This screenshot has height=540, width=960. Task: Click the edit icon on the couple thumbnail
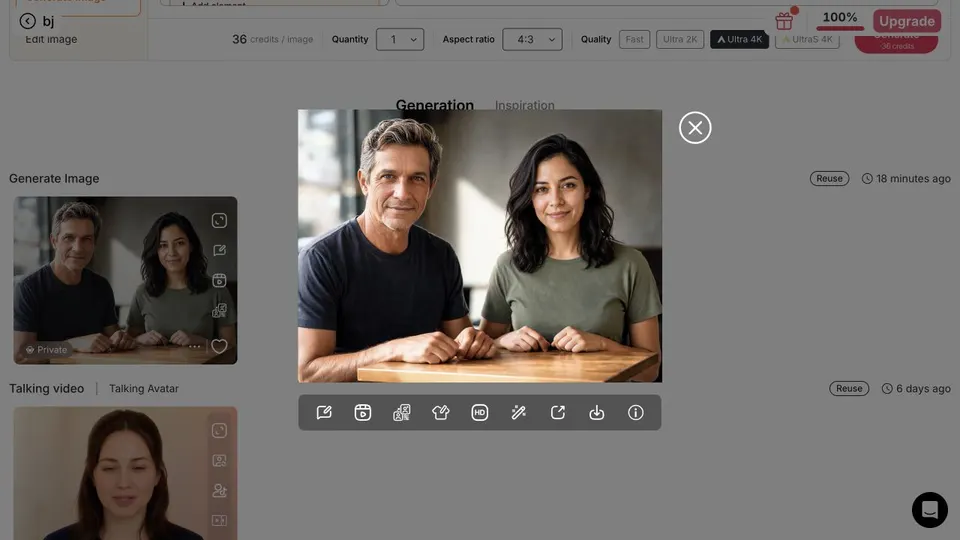tap(219, 250)
